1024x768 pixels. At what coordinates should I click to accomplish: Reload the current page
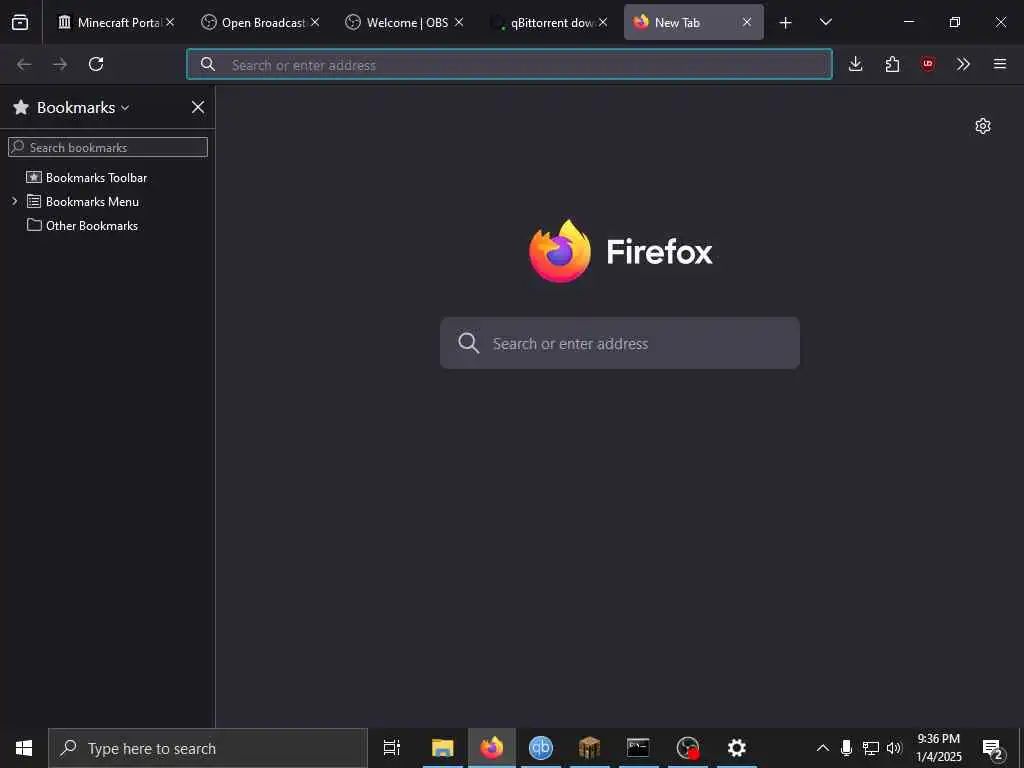coord(96,64)
